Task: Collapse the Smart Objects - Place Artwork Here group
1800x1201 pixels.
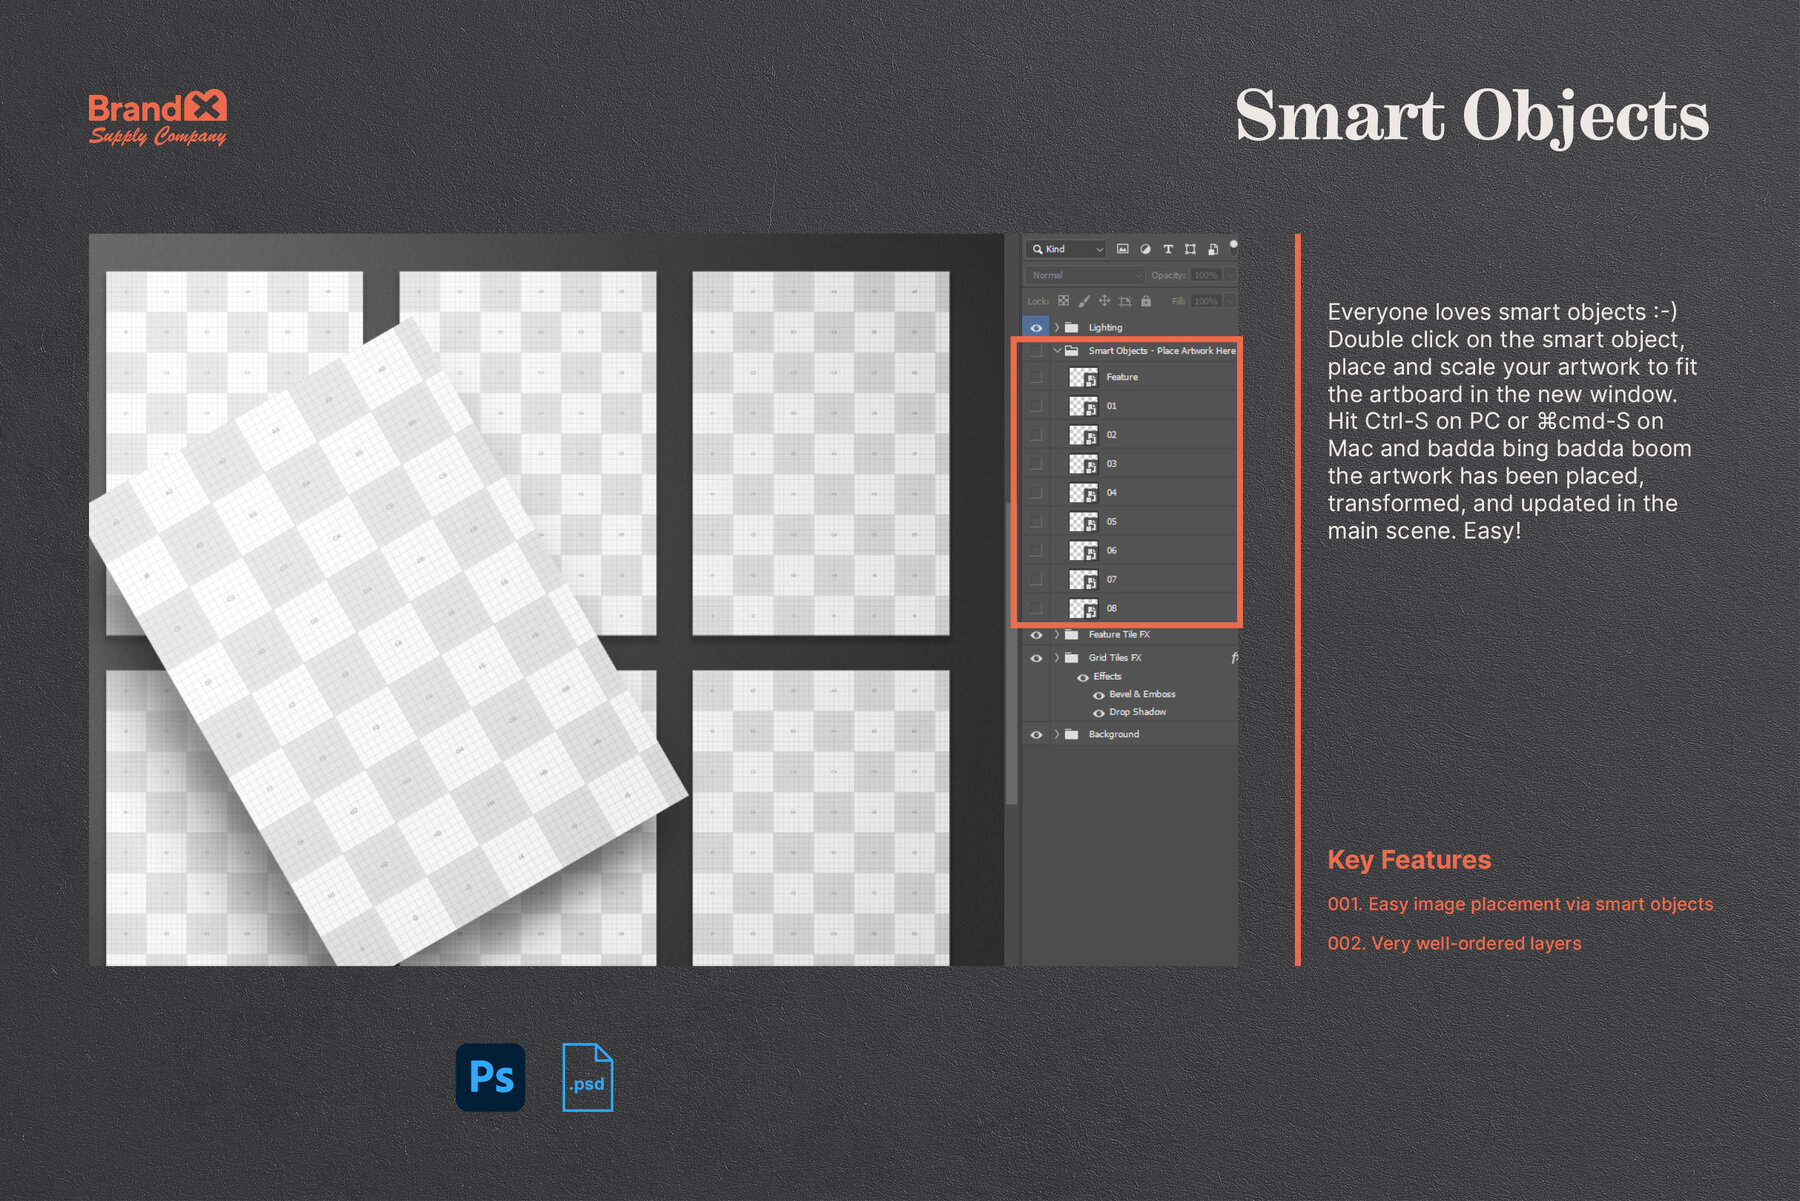Action: [x=1056, y=351]
